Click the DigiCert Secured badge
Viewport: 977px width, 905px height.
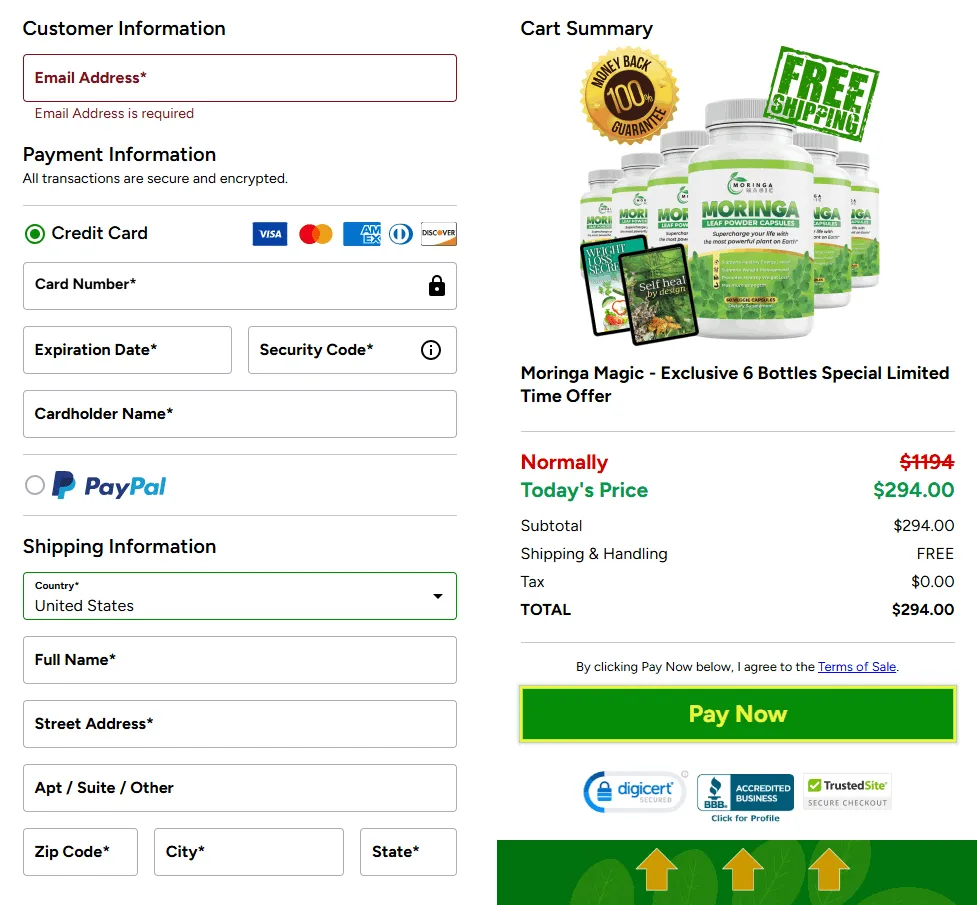tap(635, 792)
